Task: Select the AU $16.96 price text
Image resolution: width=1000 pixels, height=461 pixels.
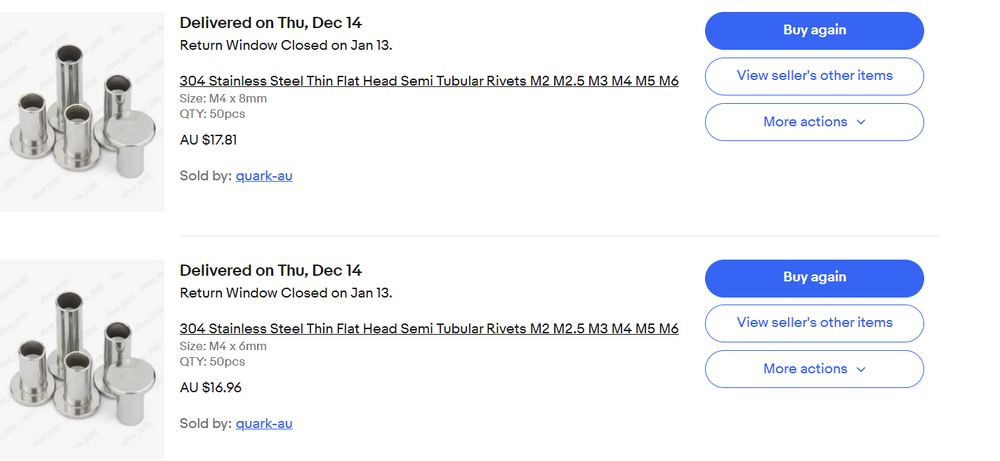Action: pyautogui.click(x=210, y=387)
